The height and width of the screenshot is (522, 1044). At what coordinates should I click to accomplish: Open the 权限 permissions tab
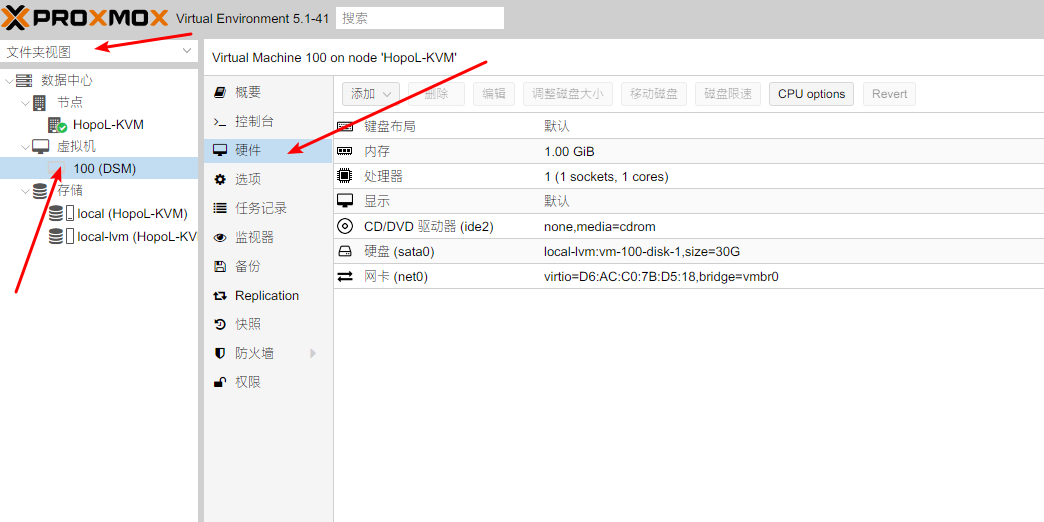(268, 382)
